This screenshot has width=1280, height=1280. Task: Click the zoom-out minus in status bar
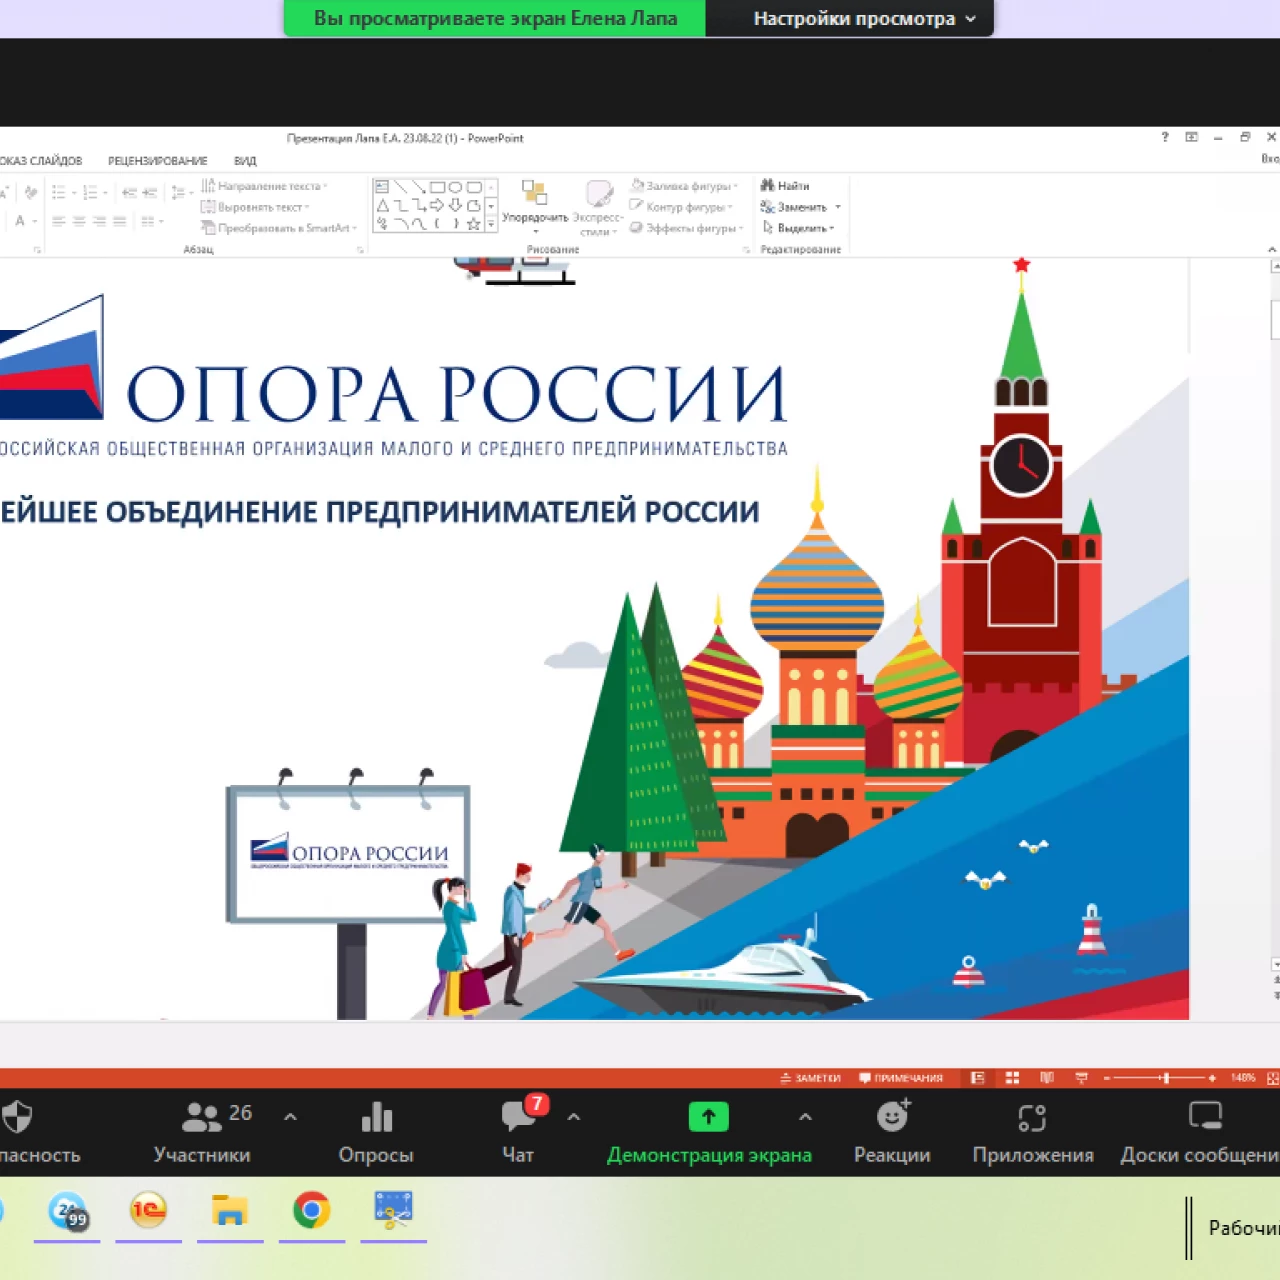click(1107, 1078)
